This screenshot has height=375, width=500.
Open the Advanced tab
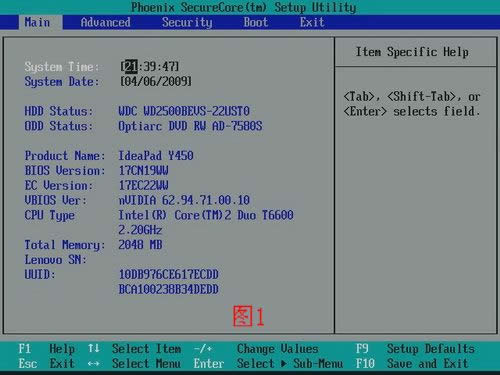tap(105, 22)
